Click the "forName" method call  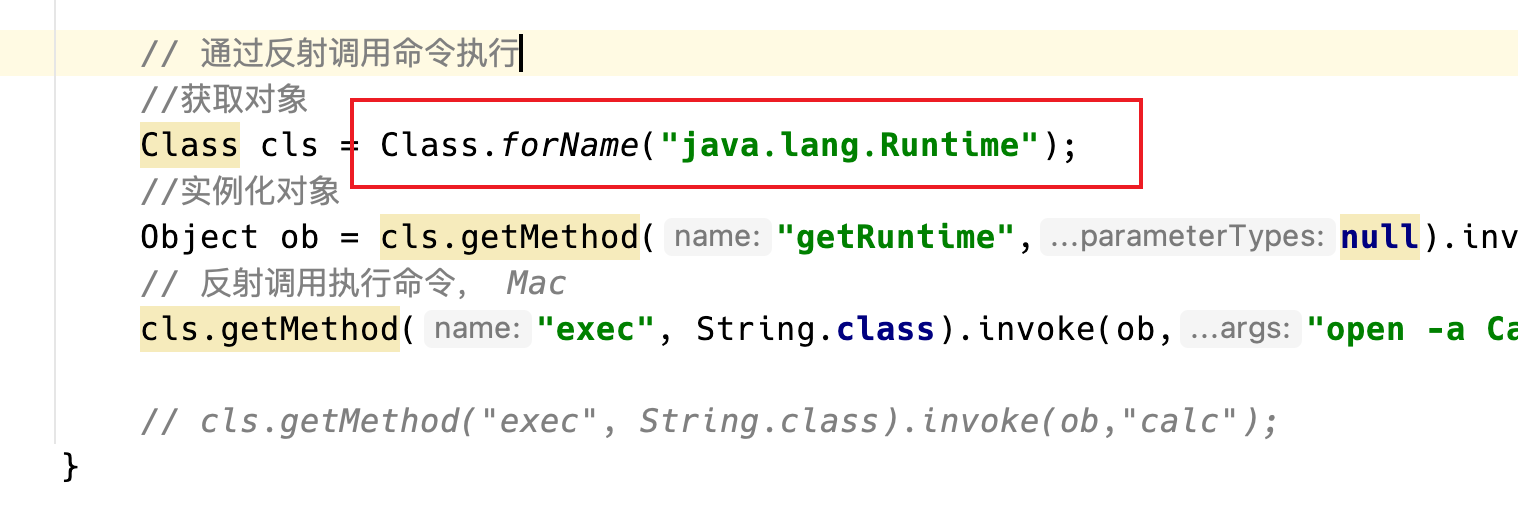[x=568, y=146]
